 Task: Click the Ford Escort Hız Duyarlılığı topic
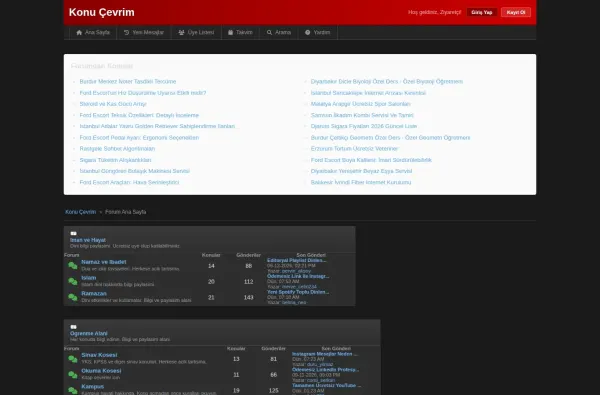coord(143,93)
